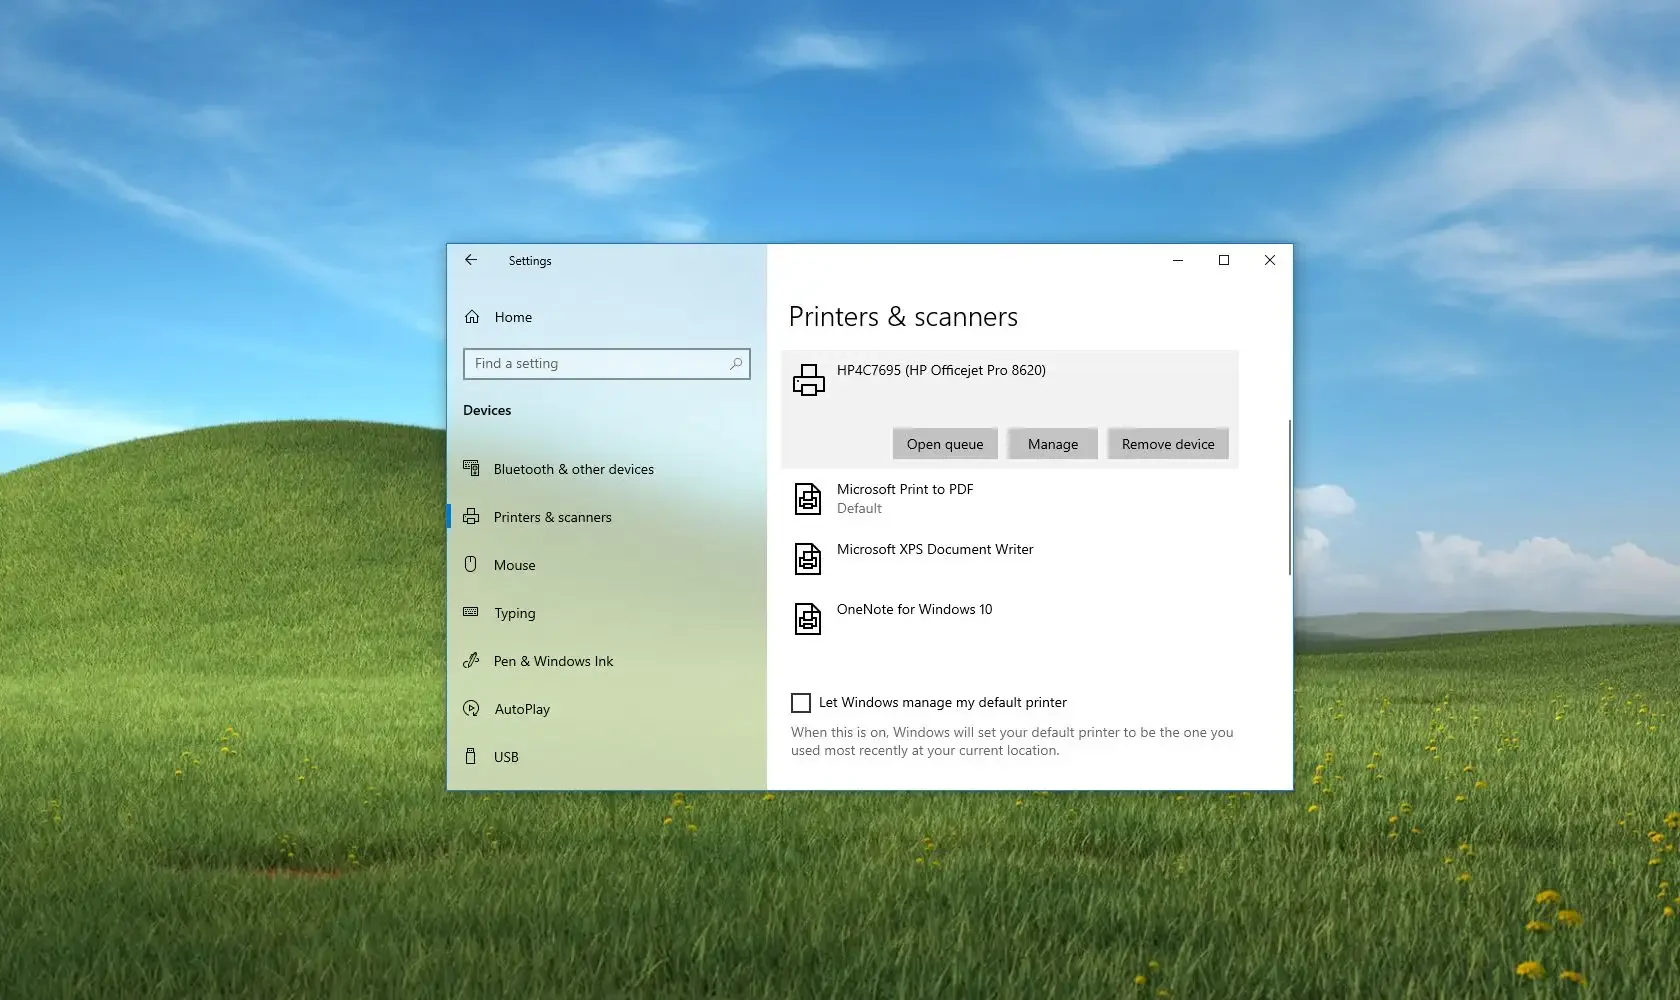Navigate to Home in the sidebar
Screen dimensions: 1680x1000
[512, 316]
